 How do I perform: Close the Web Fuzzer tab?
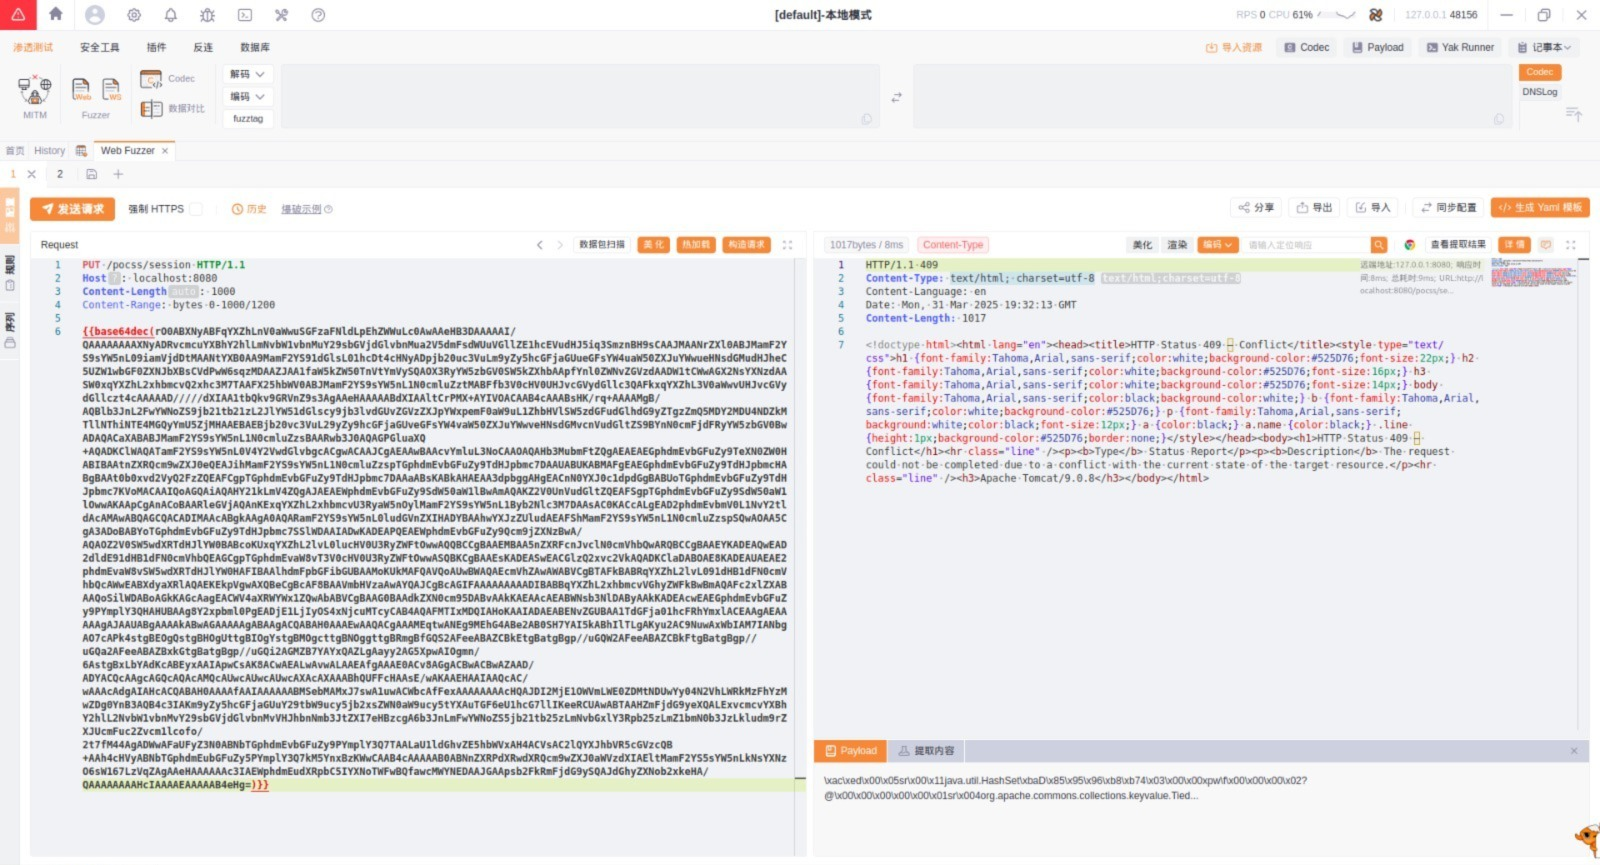165,151
